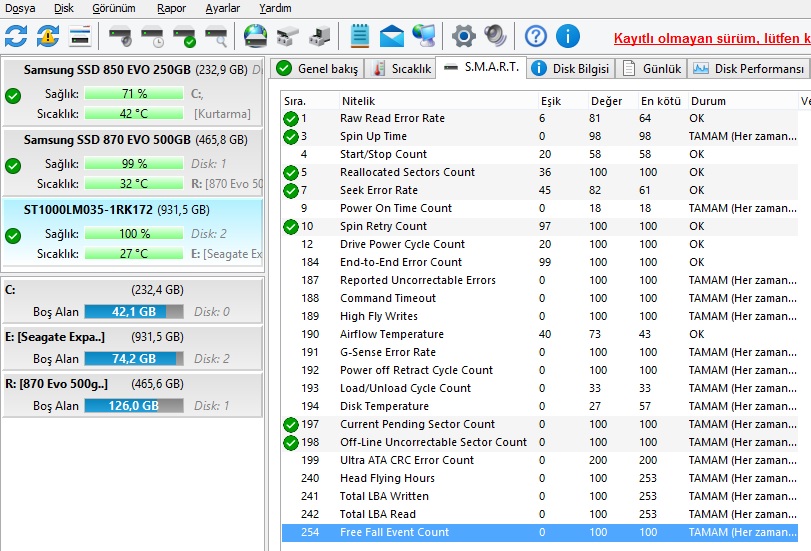Viewport: 811px width, 551px height.
Task: Click the blue info about icon
Action: click(x=568, y=37)
